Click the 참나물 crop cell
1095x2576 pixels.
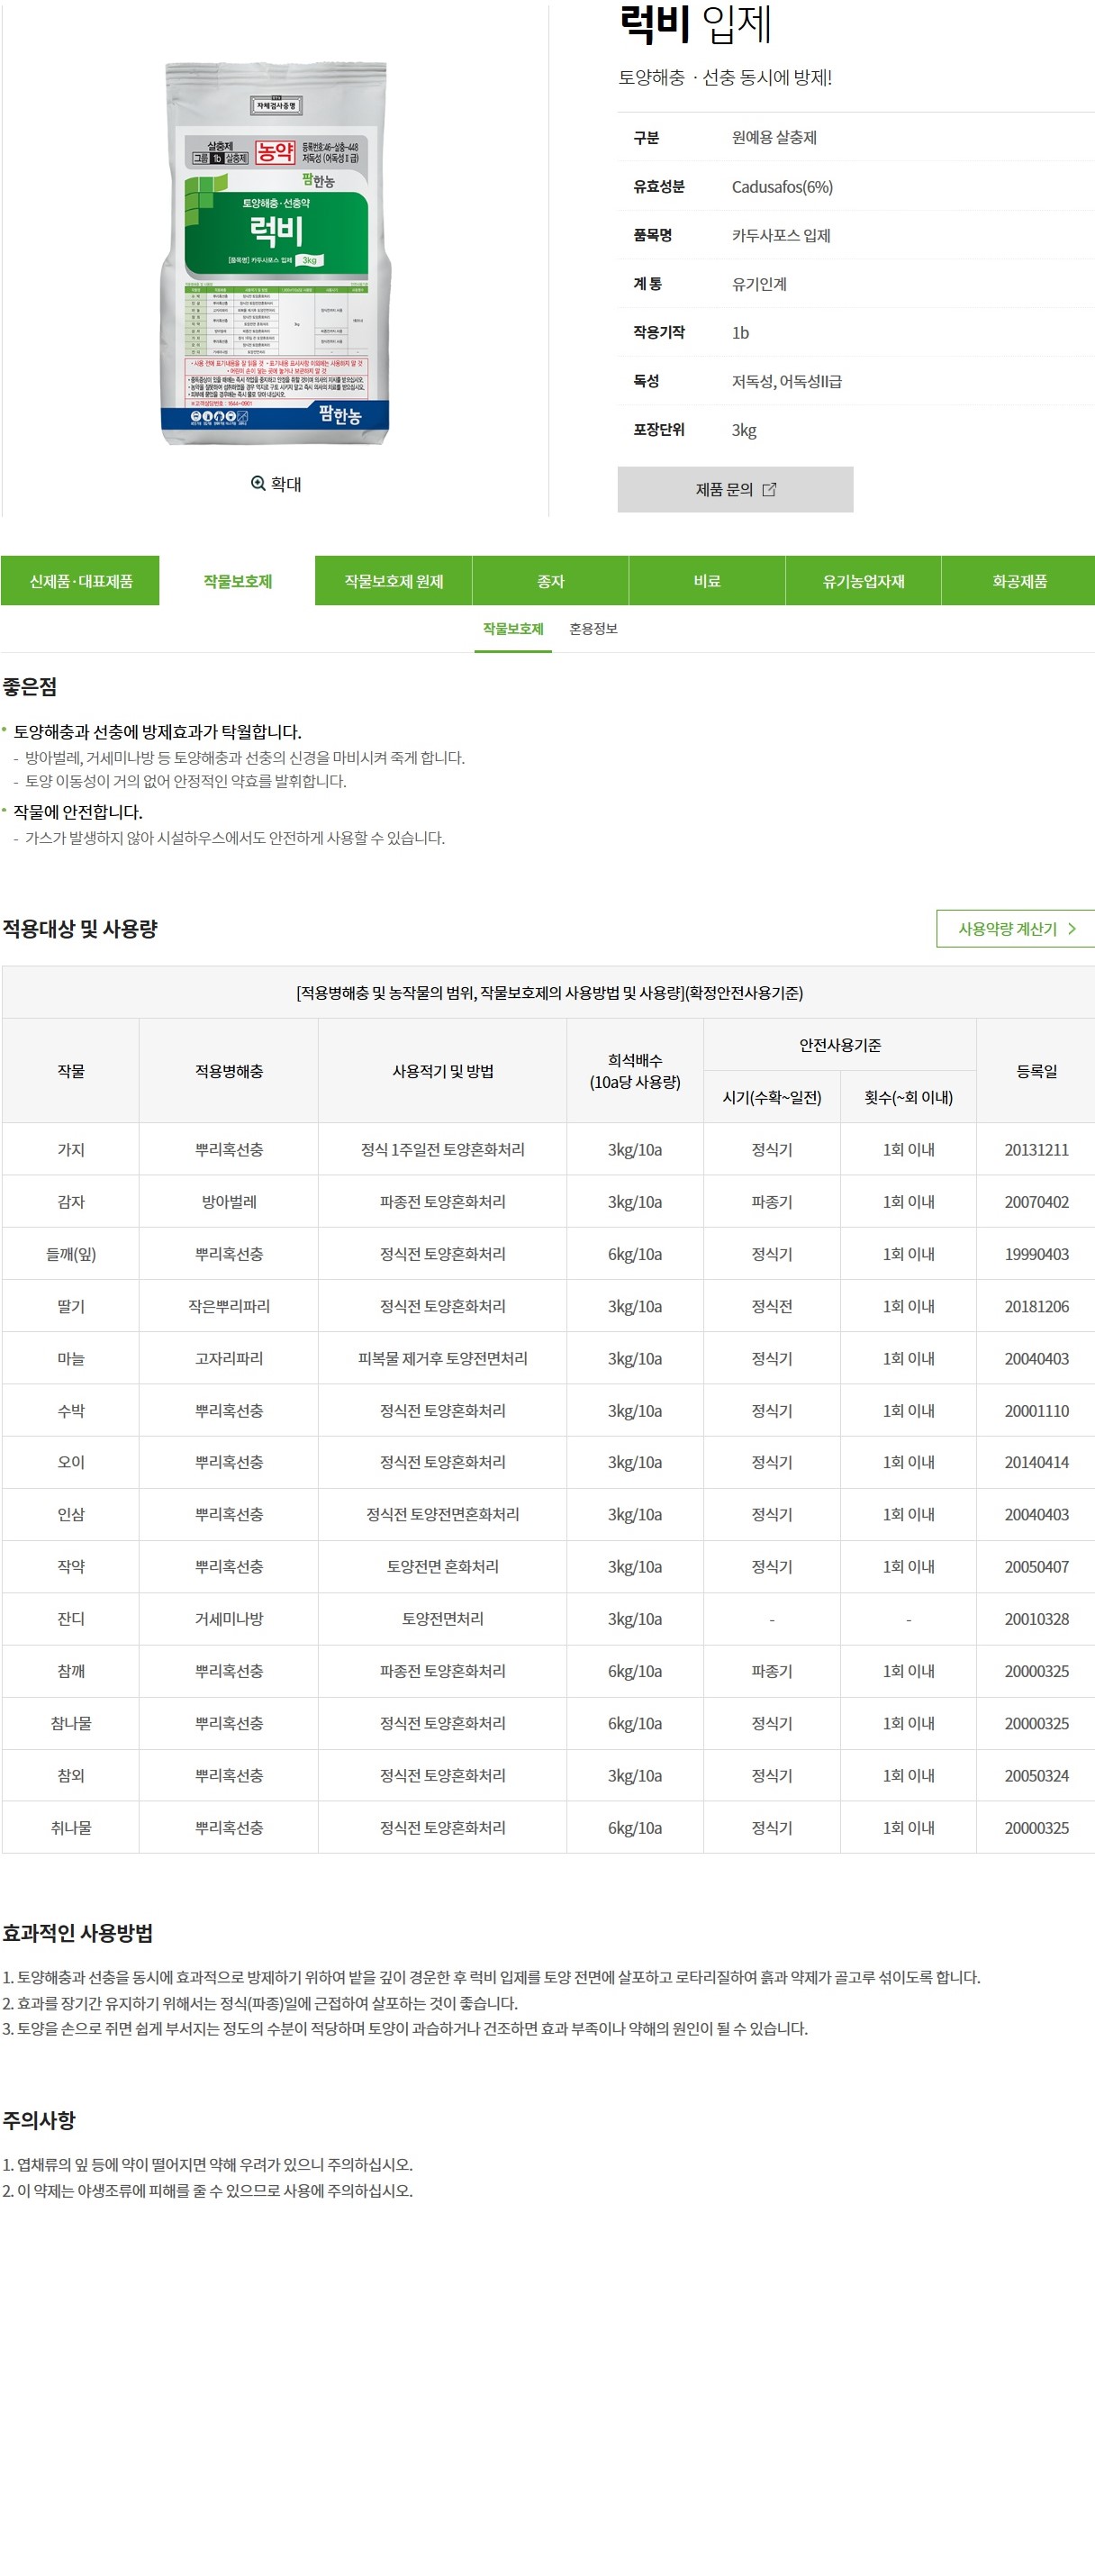71,1723
